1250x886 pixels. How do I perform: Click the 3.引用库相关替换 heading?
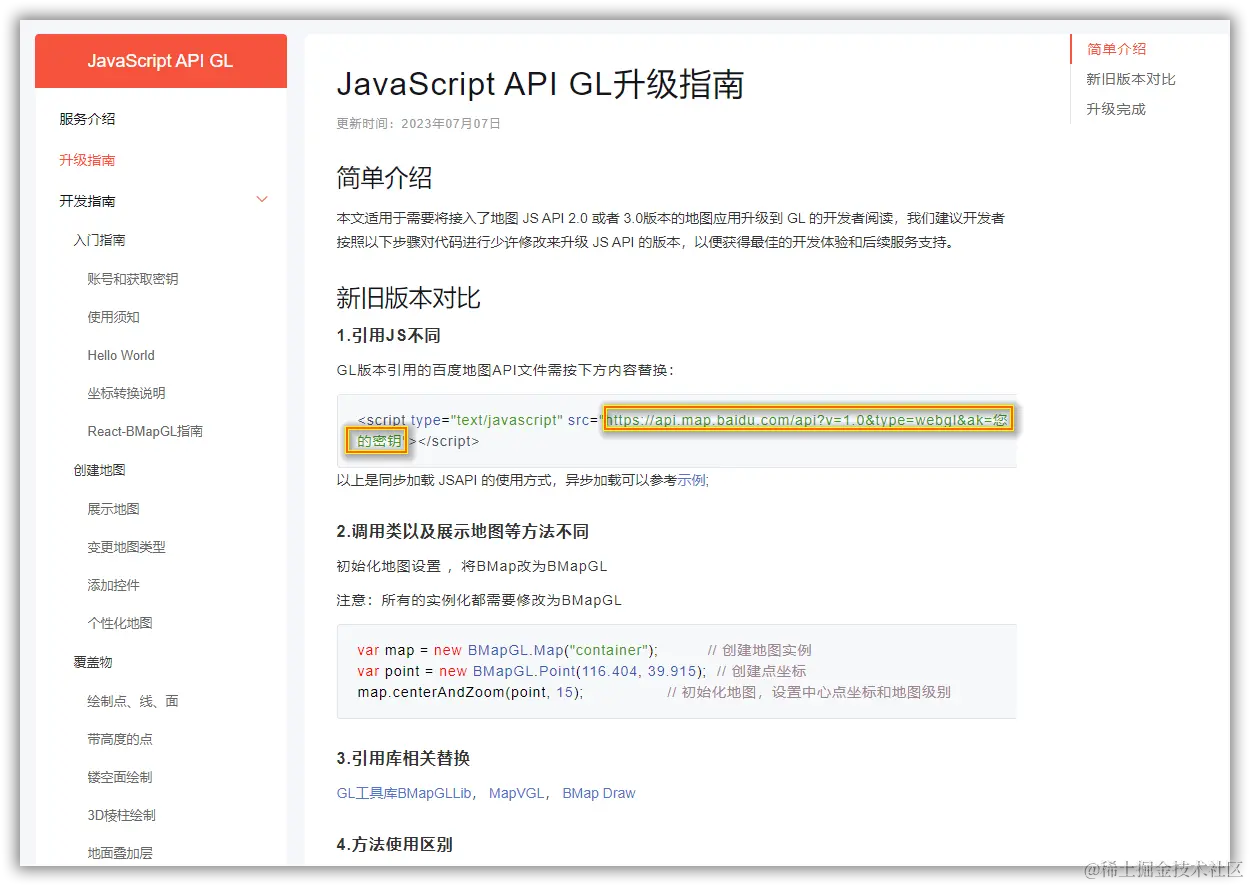tap(403, 758)
